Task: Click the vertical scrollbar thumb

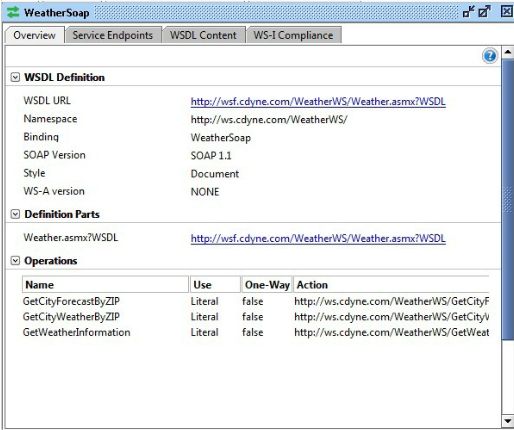Action: 508,199
